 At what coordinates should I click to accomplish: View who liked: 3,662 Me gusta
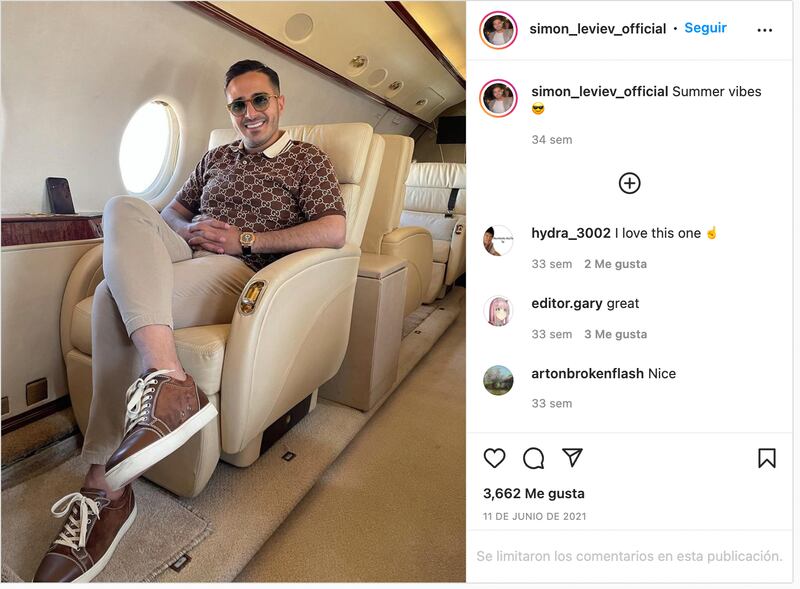[534, 494]
